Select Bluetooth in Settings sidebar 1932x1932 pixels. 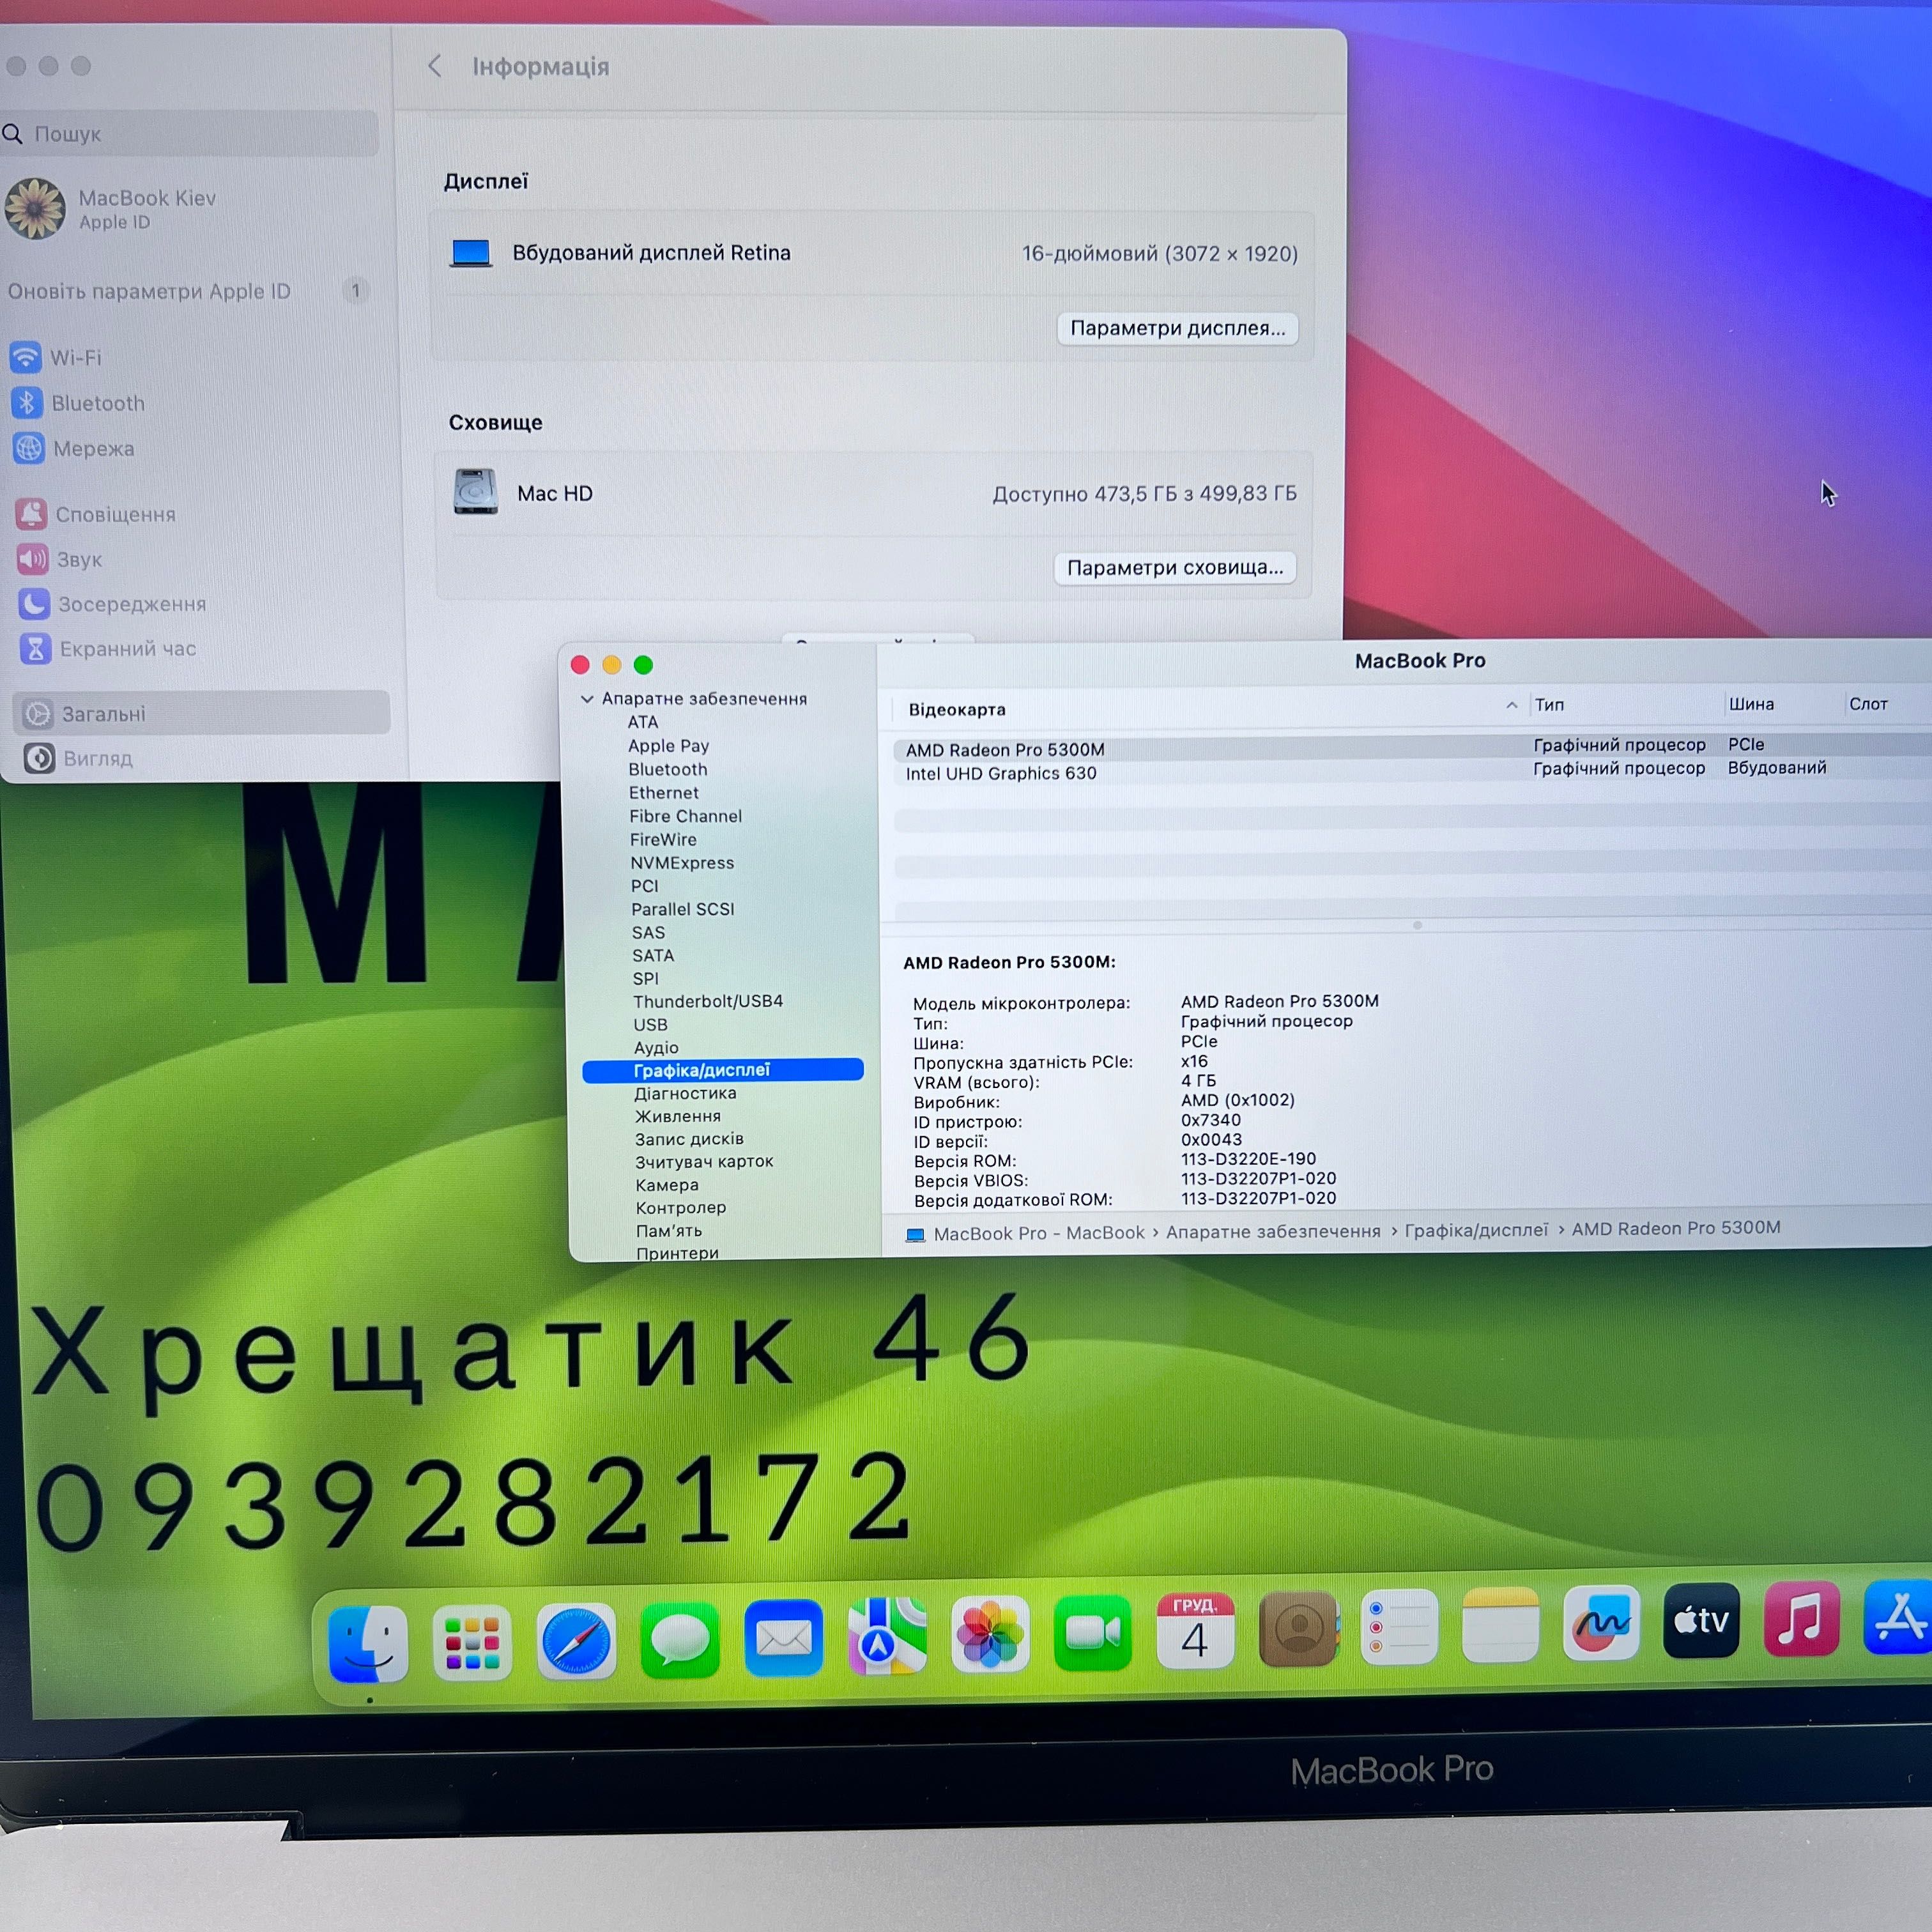click(78, 403)
